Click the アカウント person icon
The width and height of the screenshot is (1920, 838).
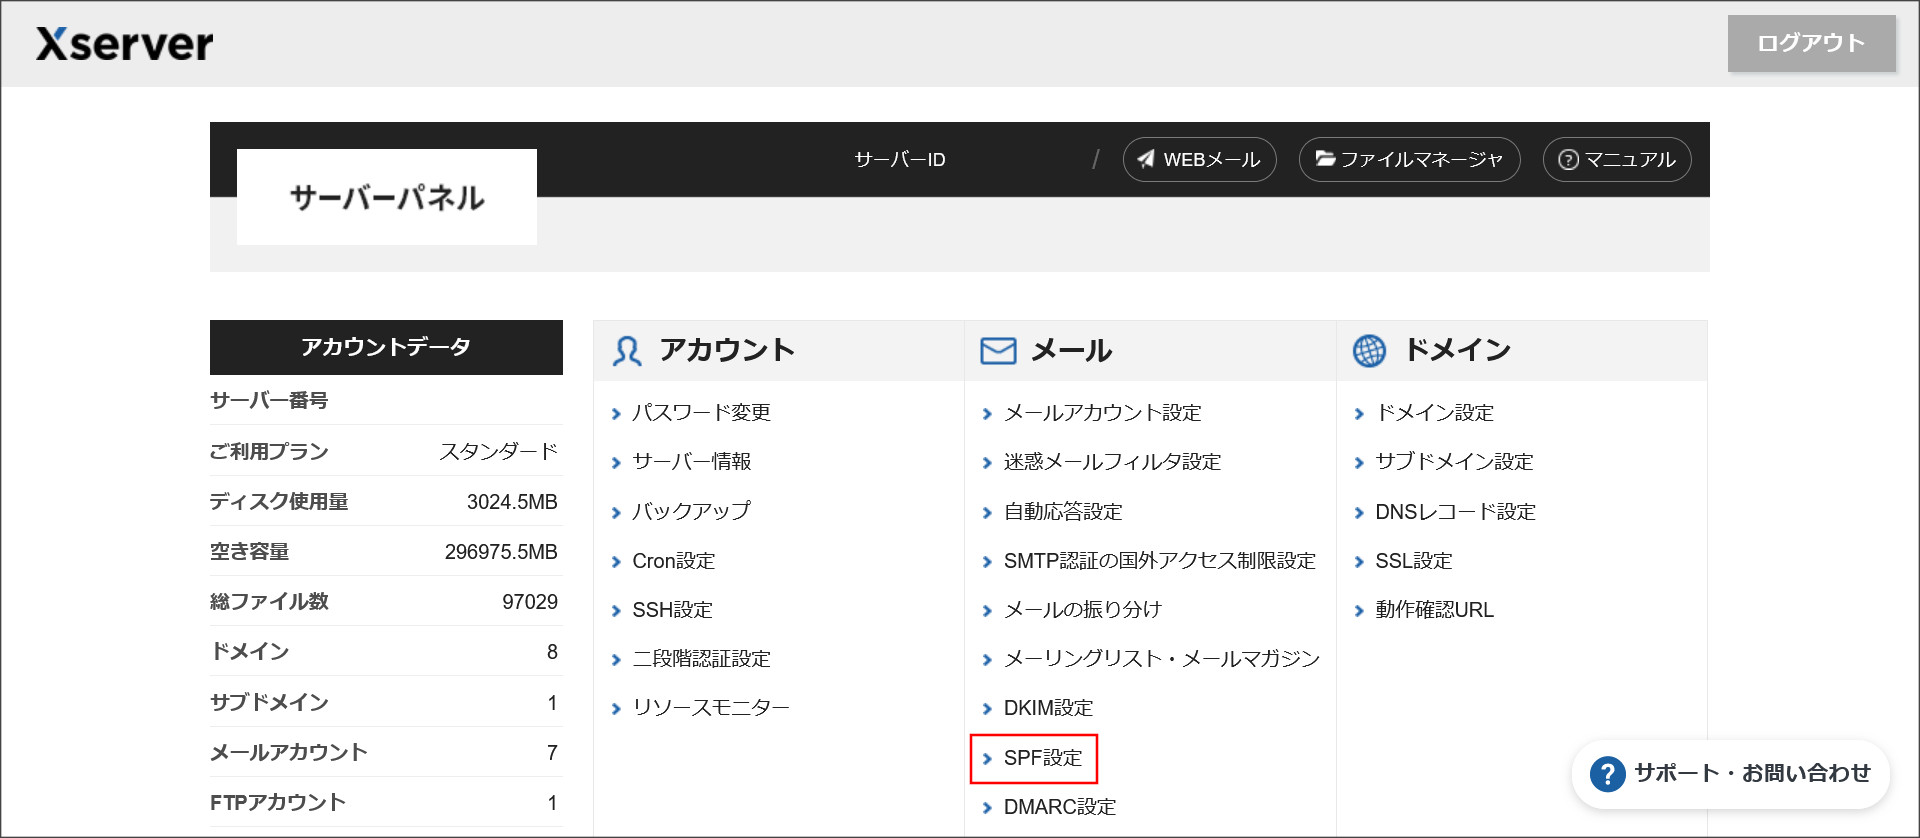pos(627,350)
